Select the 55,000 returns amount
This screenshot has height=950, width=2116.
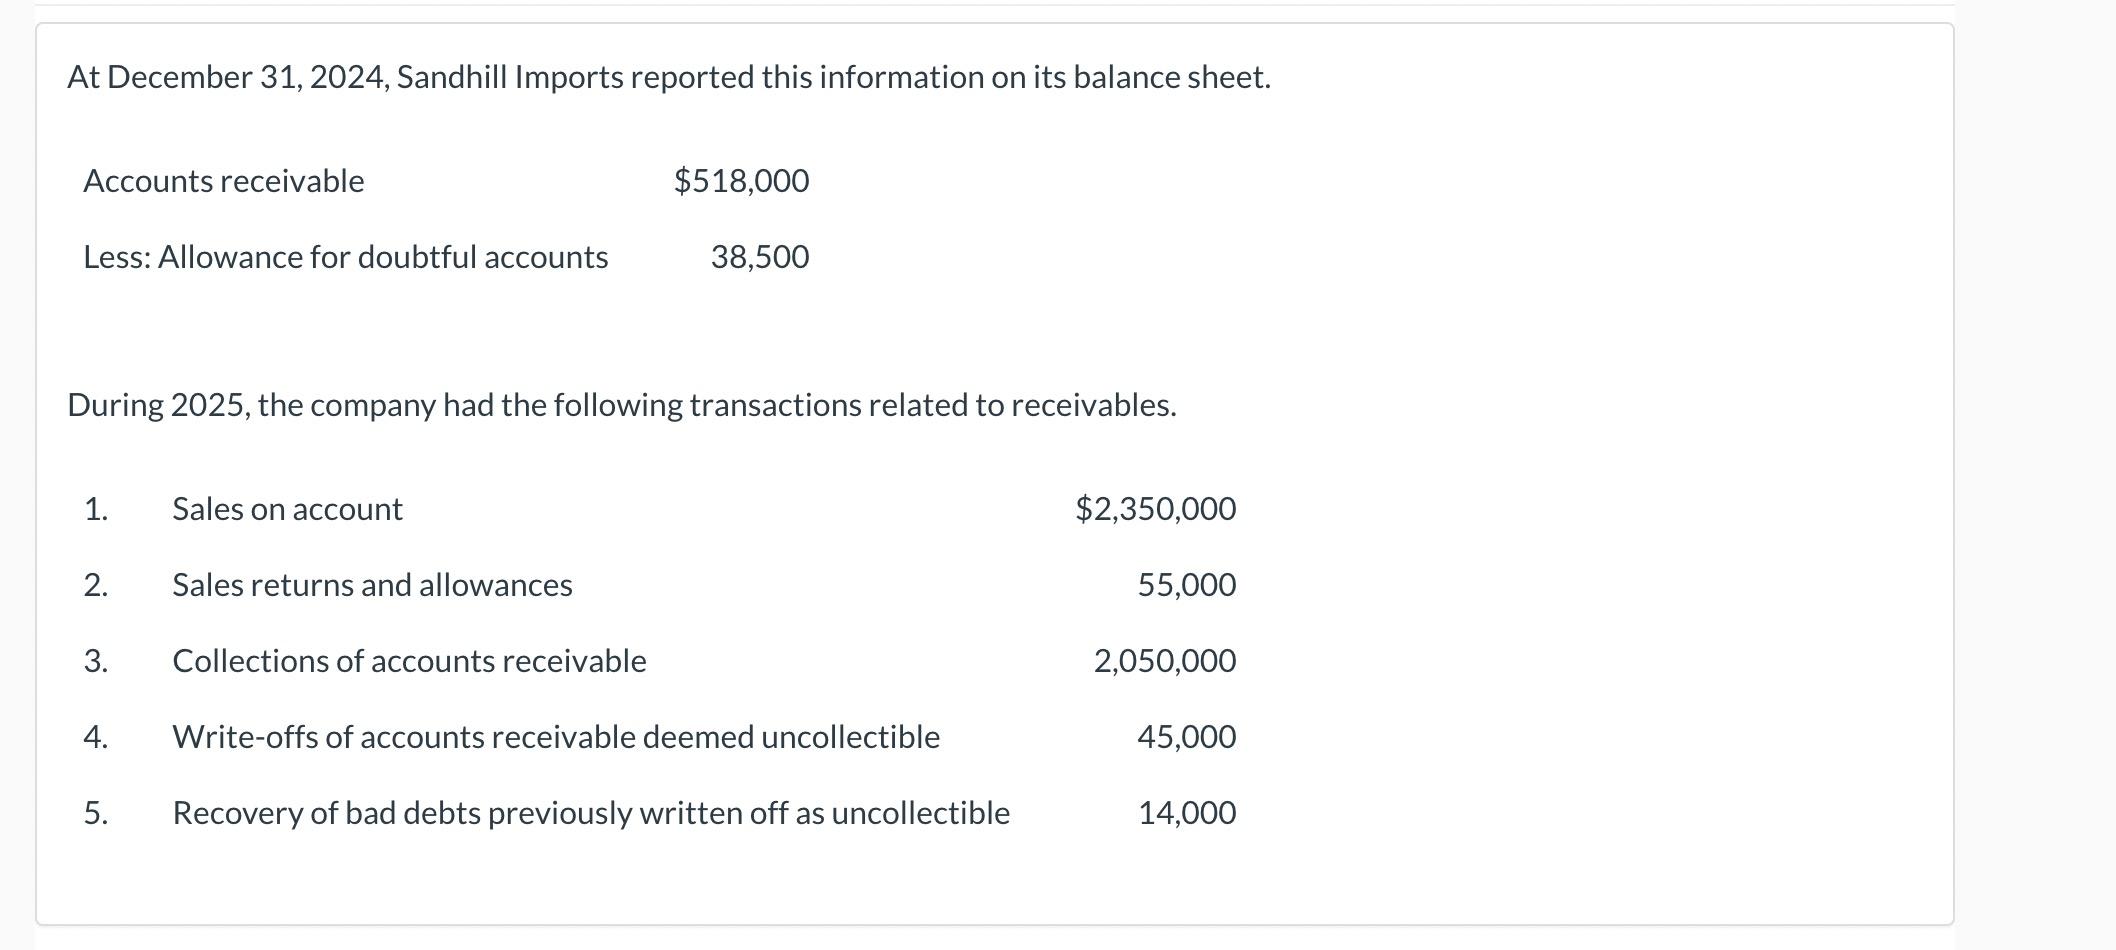1186,585
